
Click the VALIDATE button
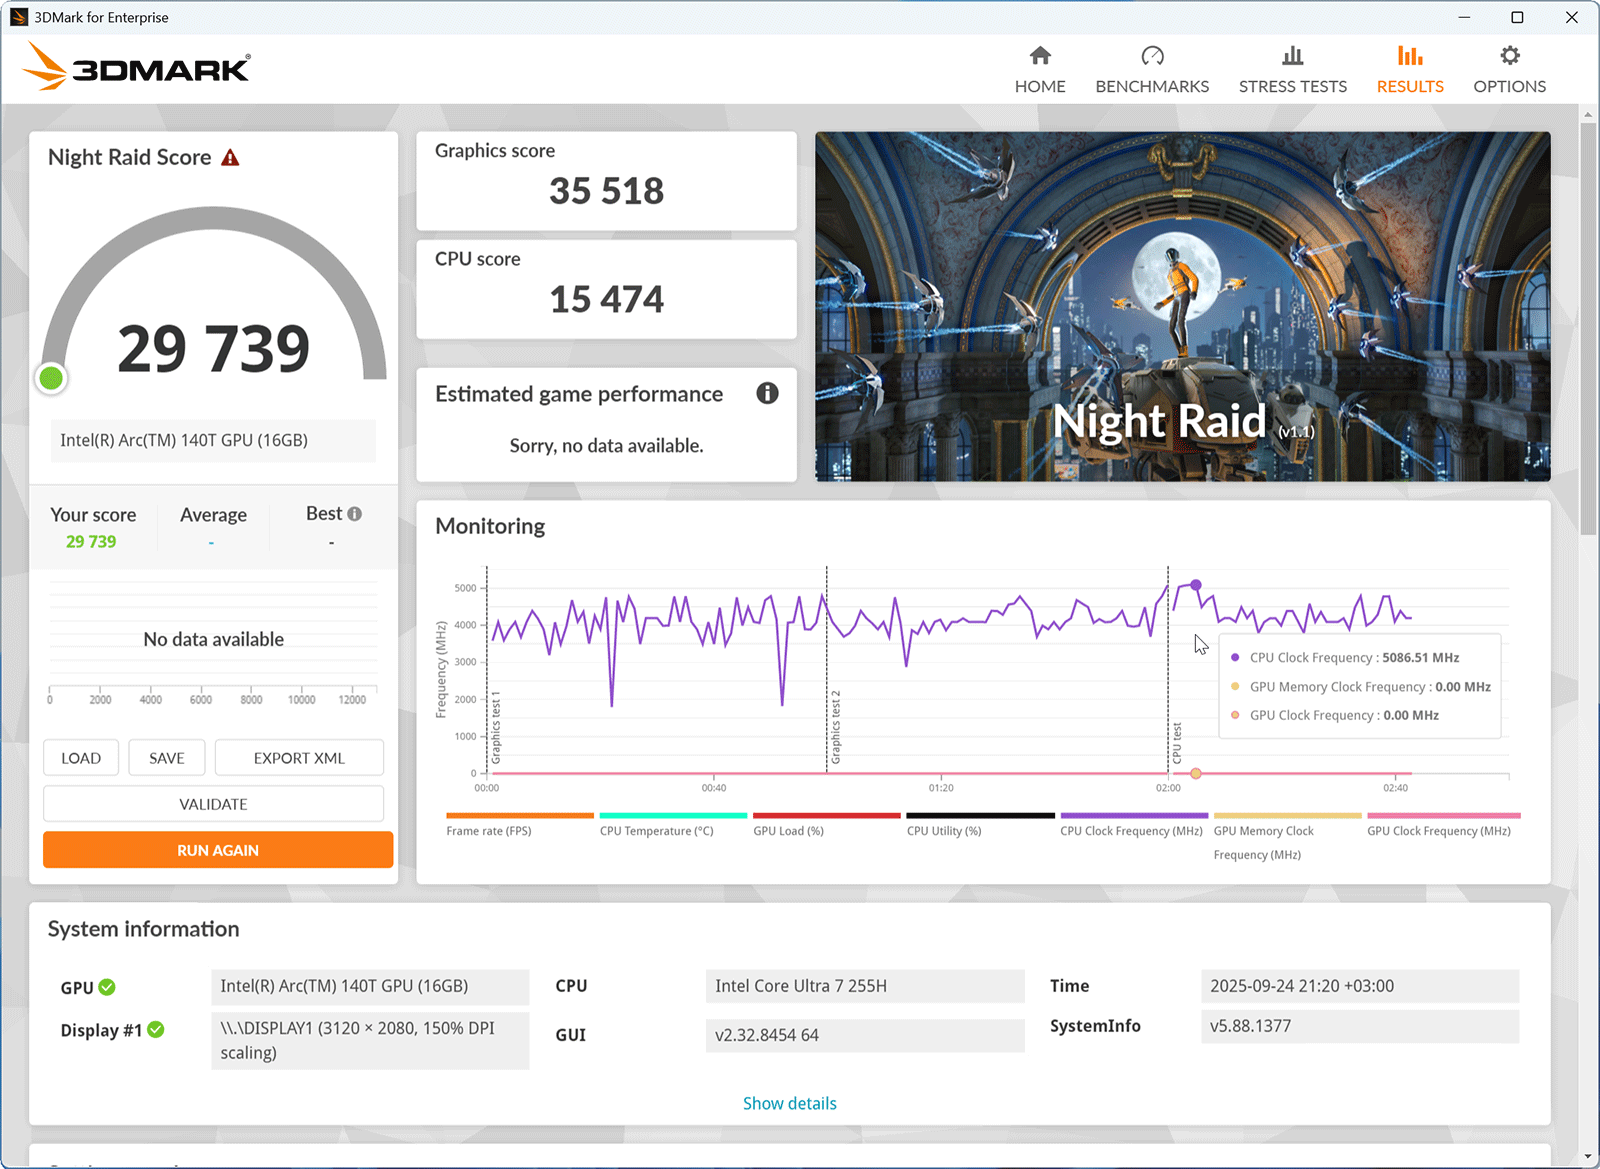[x=213, y=804]
